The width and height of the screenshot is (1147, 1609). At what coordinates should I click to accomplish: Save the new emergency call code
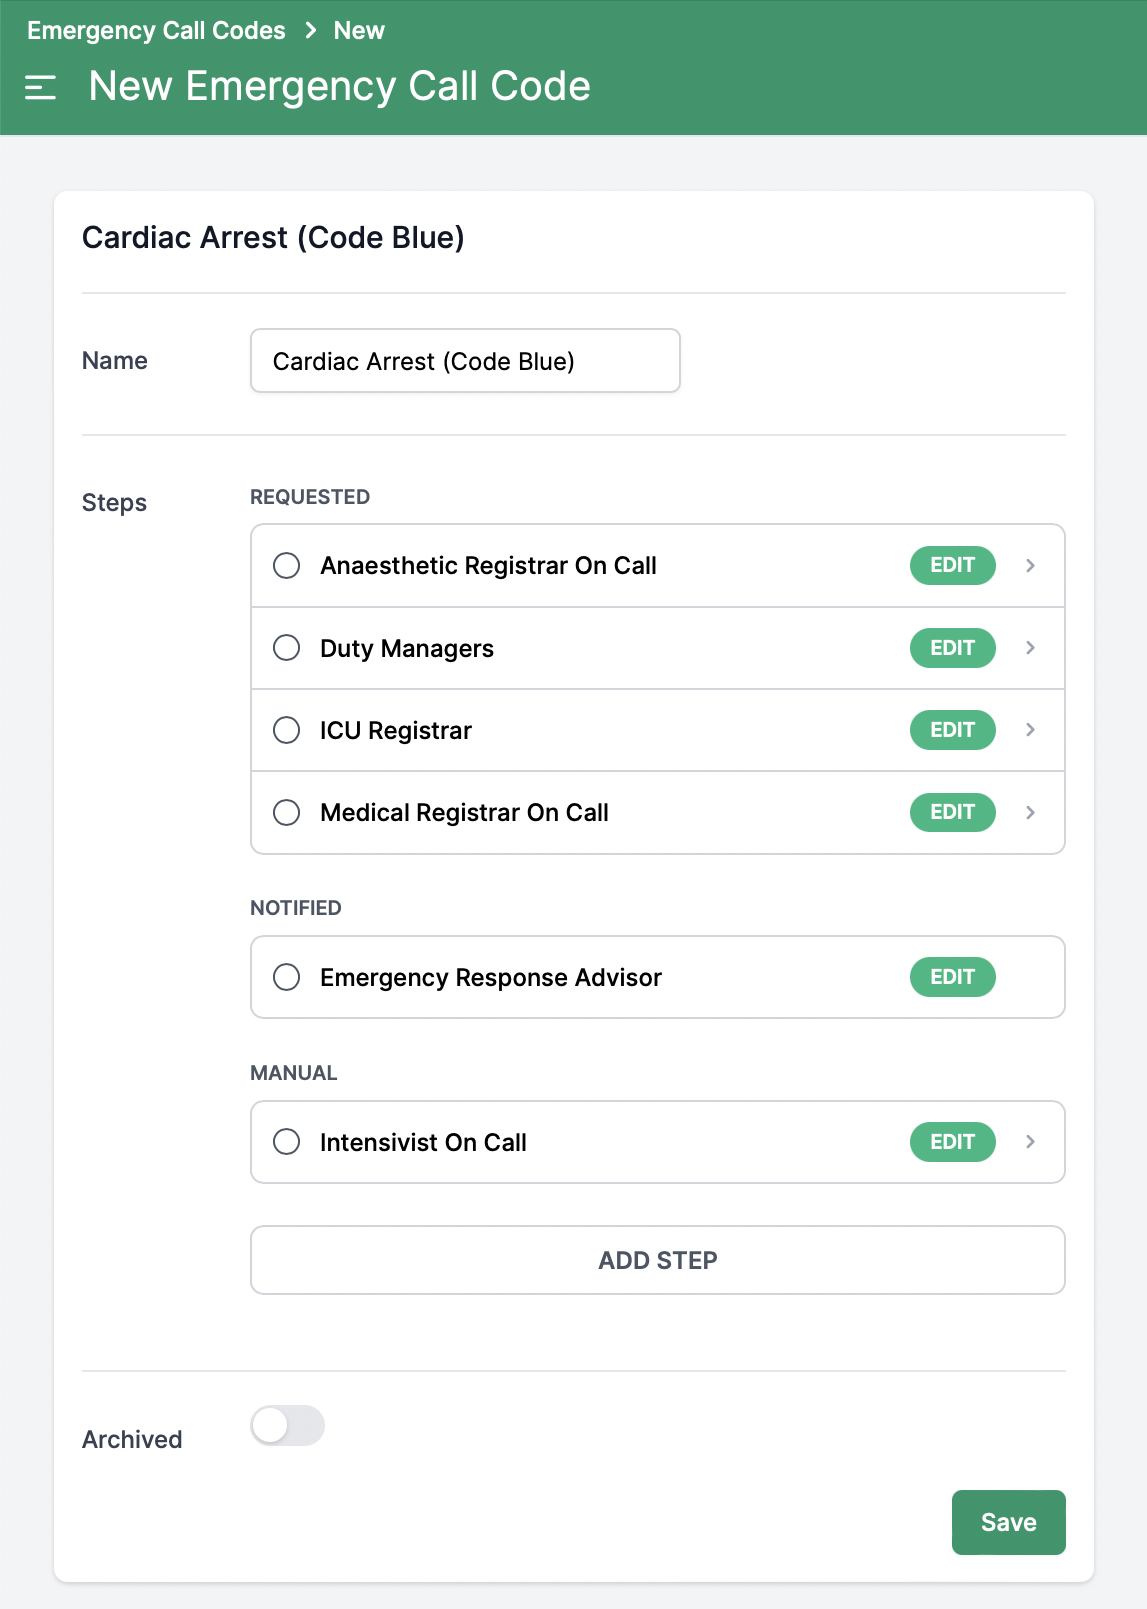coord(1008,1522)
